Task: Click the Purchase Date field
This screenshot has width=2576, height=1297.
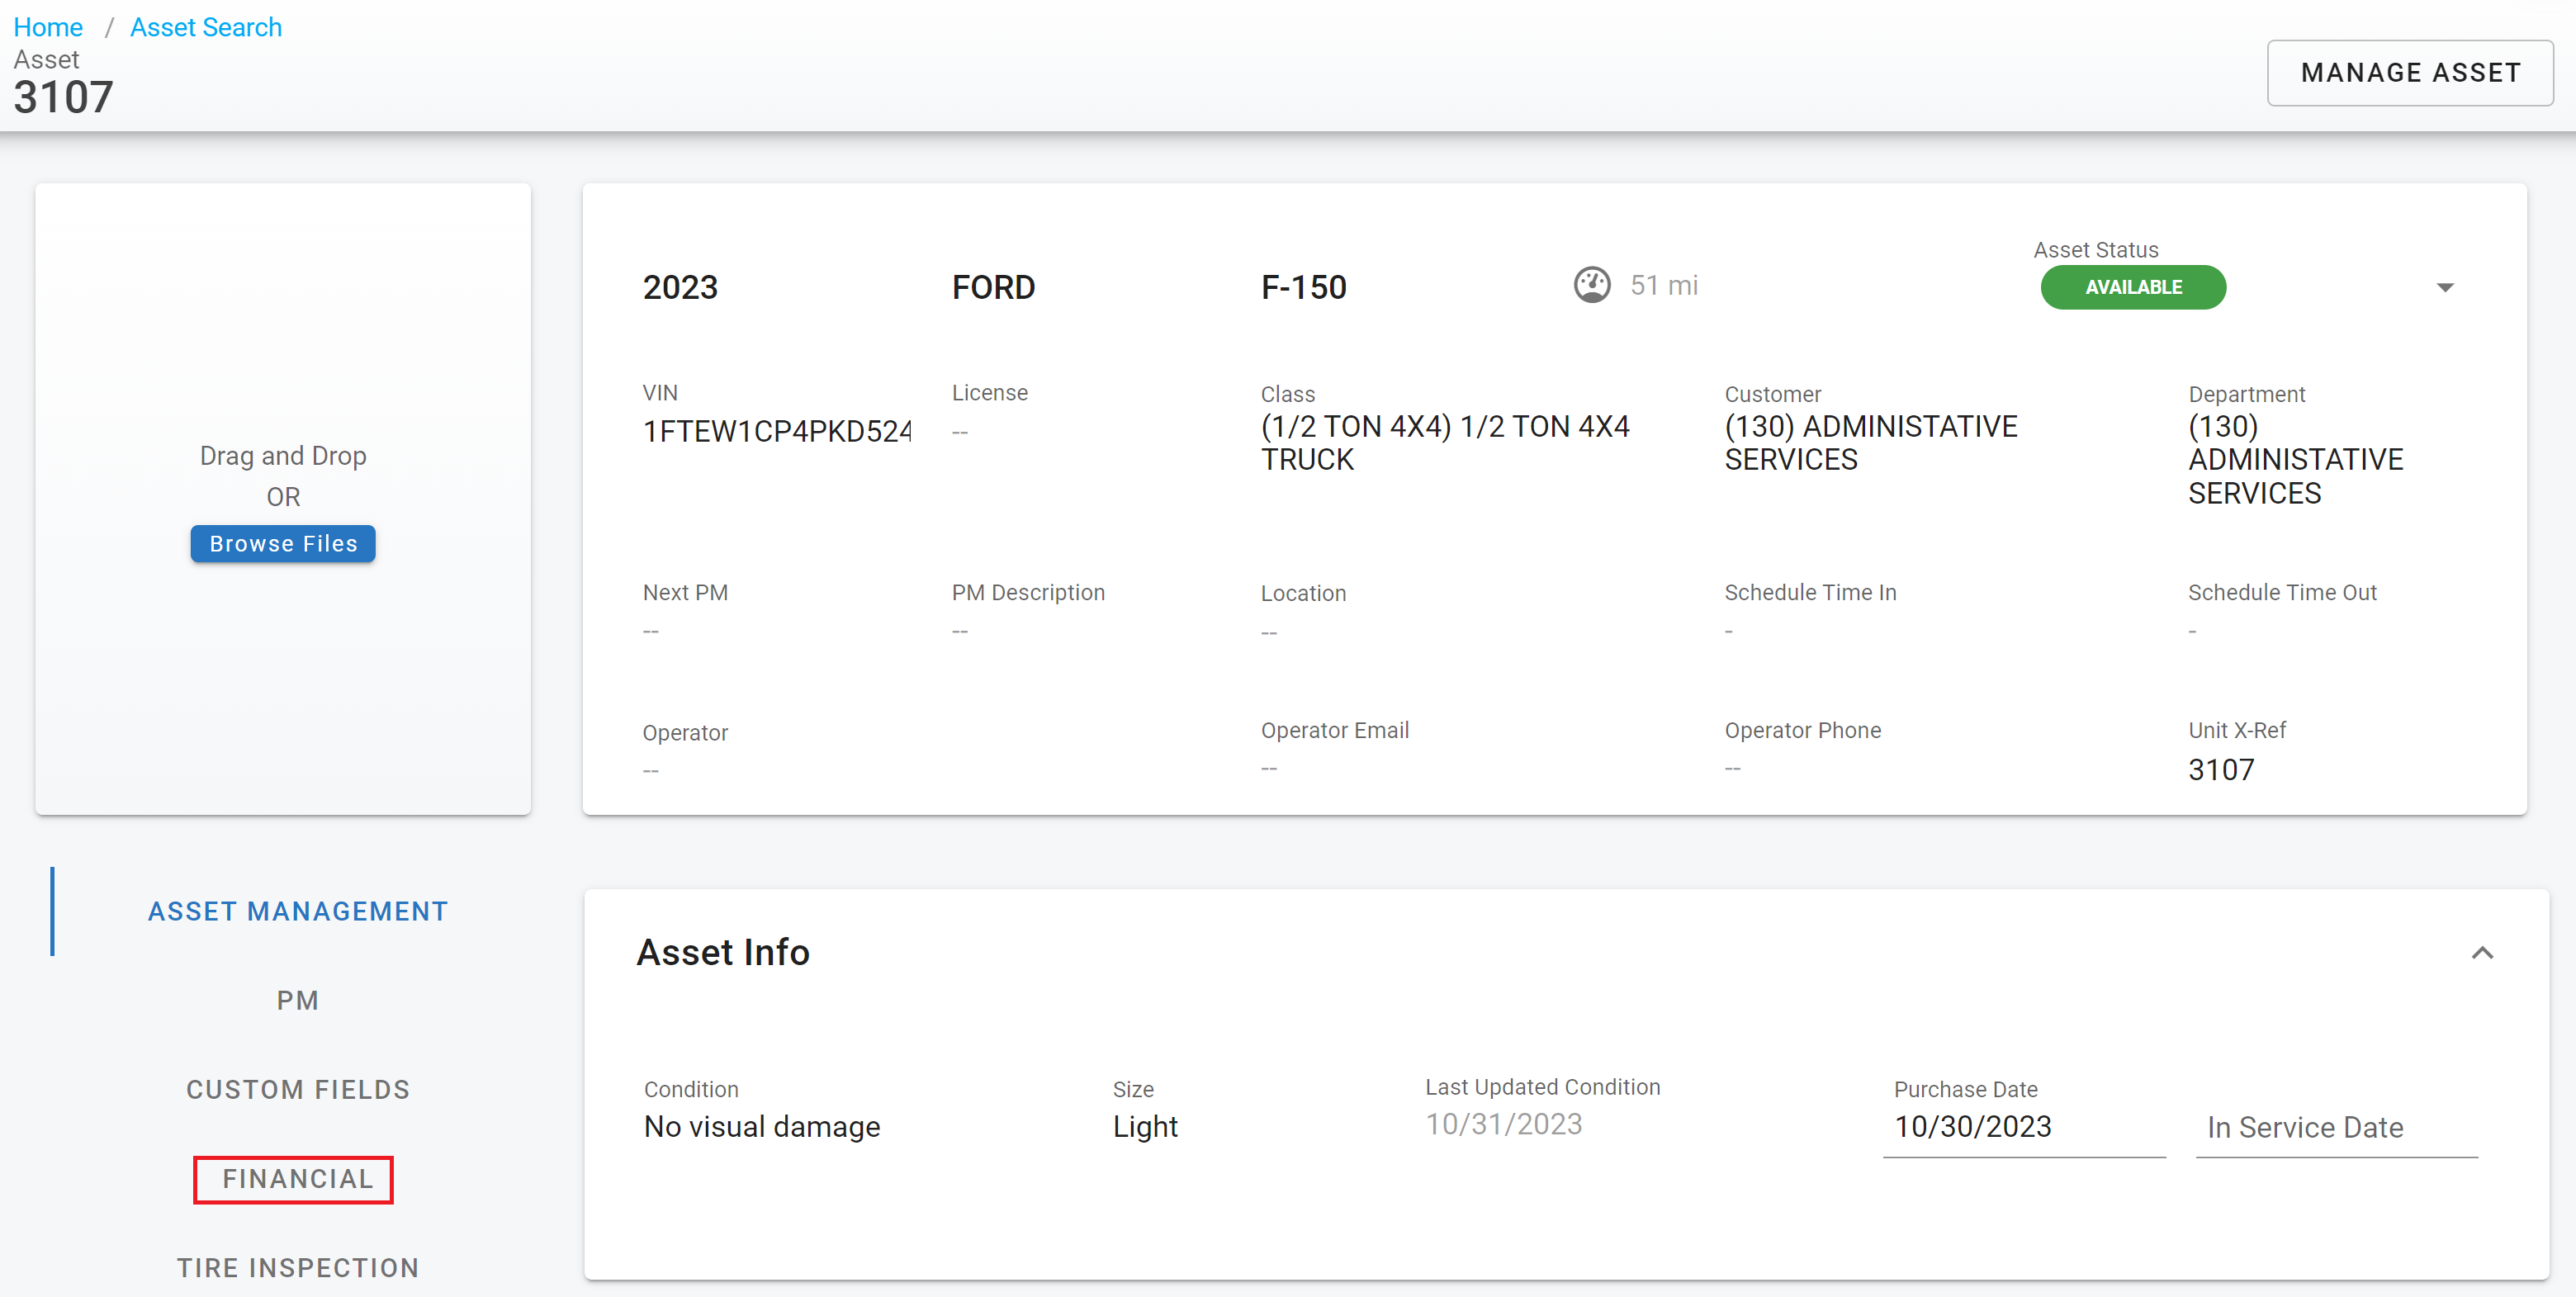Action: pos(2023,1127)
